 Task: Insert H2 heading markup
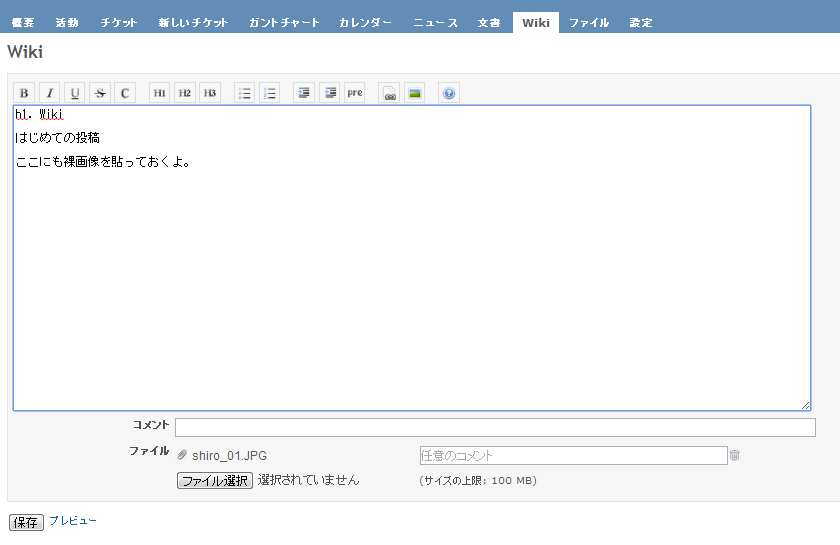(185, 93)
